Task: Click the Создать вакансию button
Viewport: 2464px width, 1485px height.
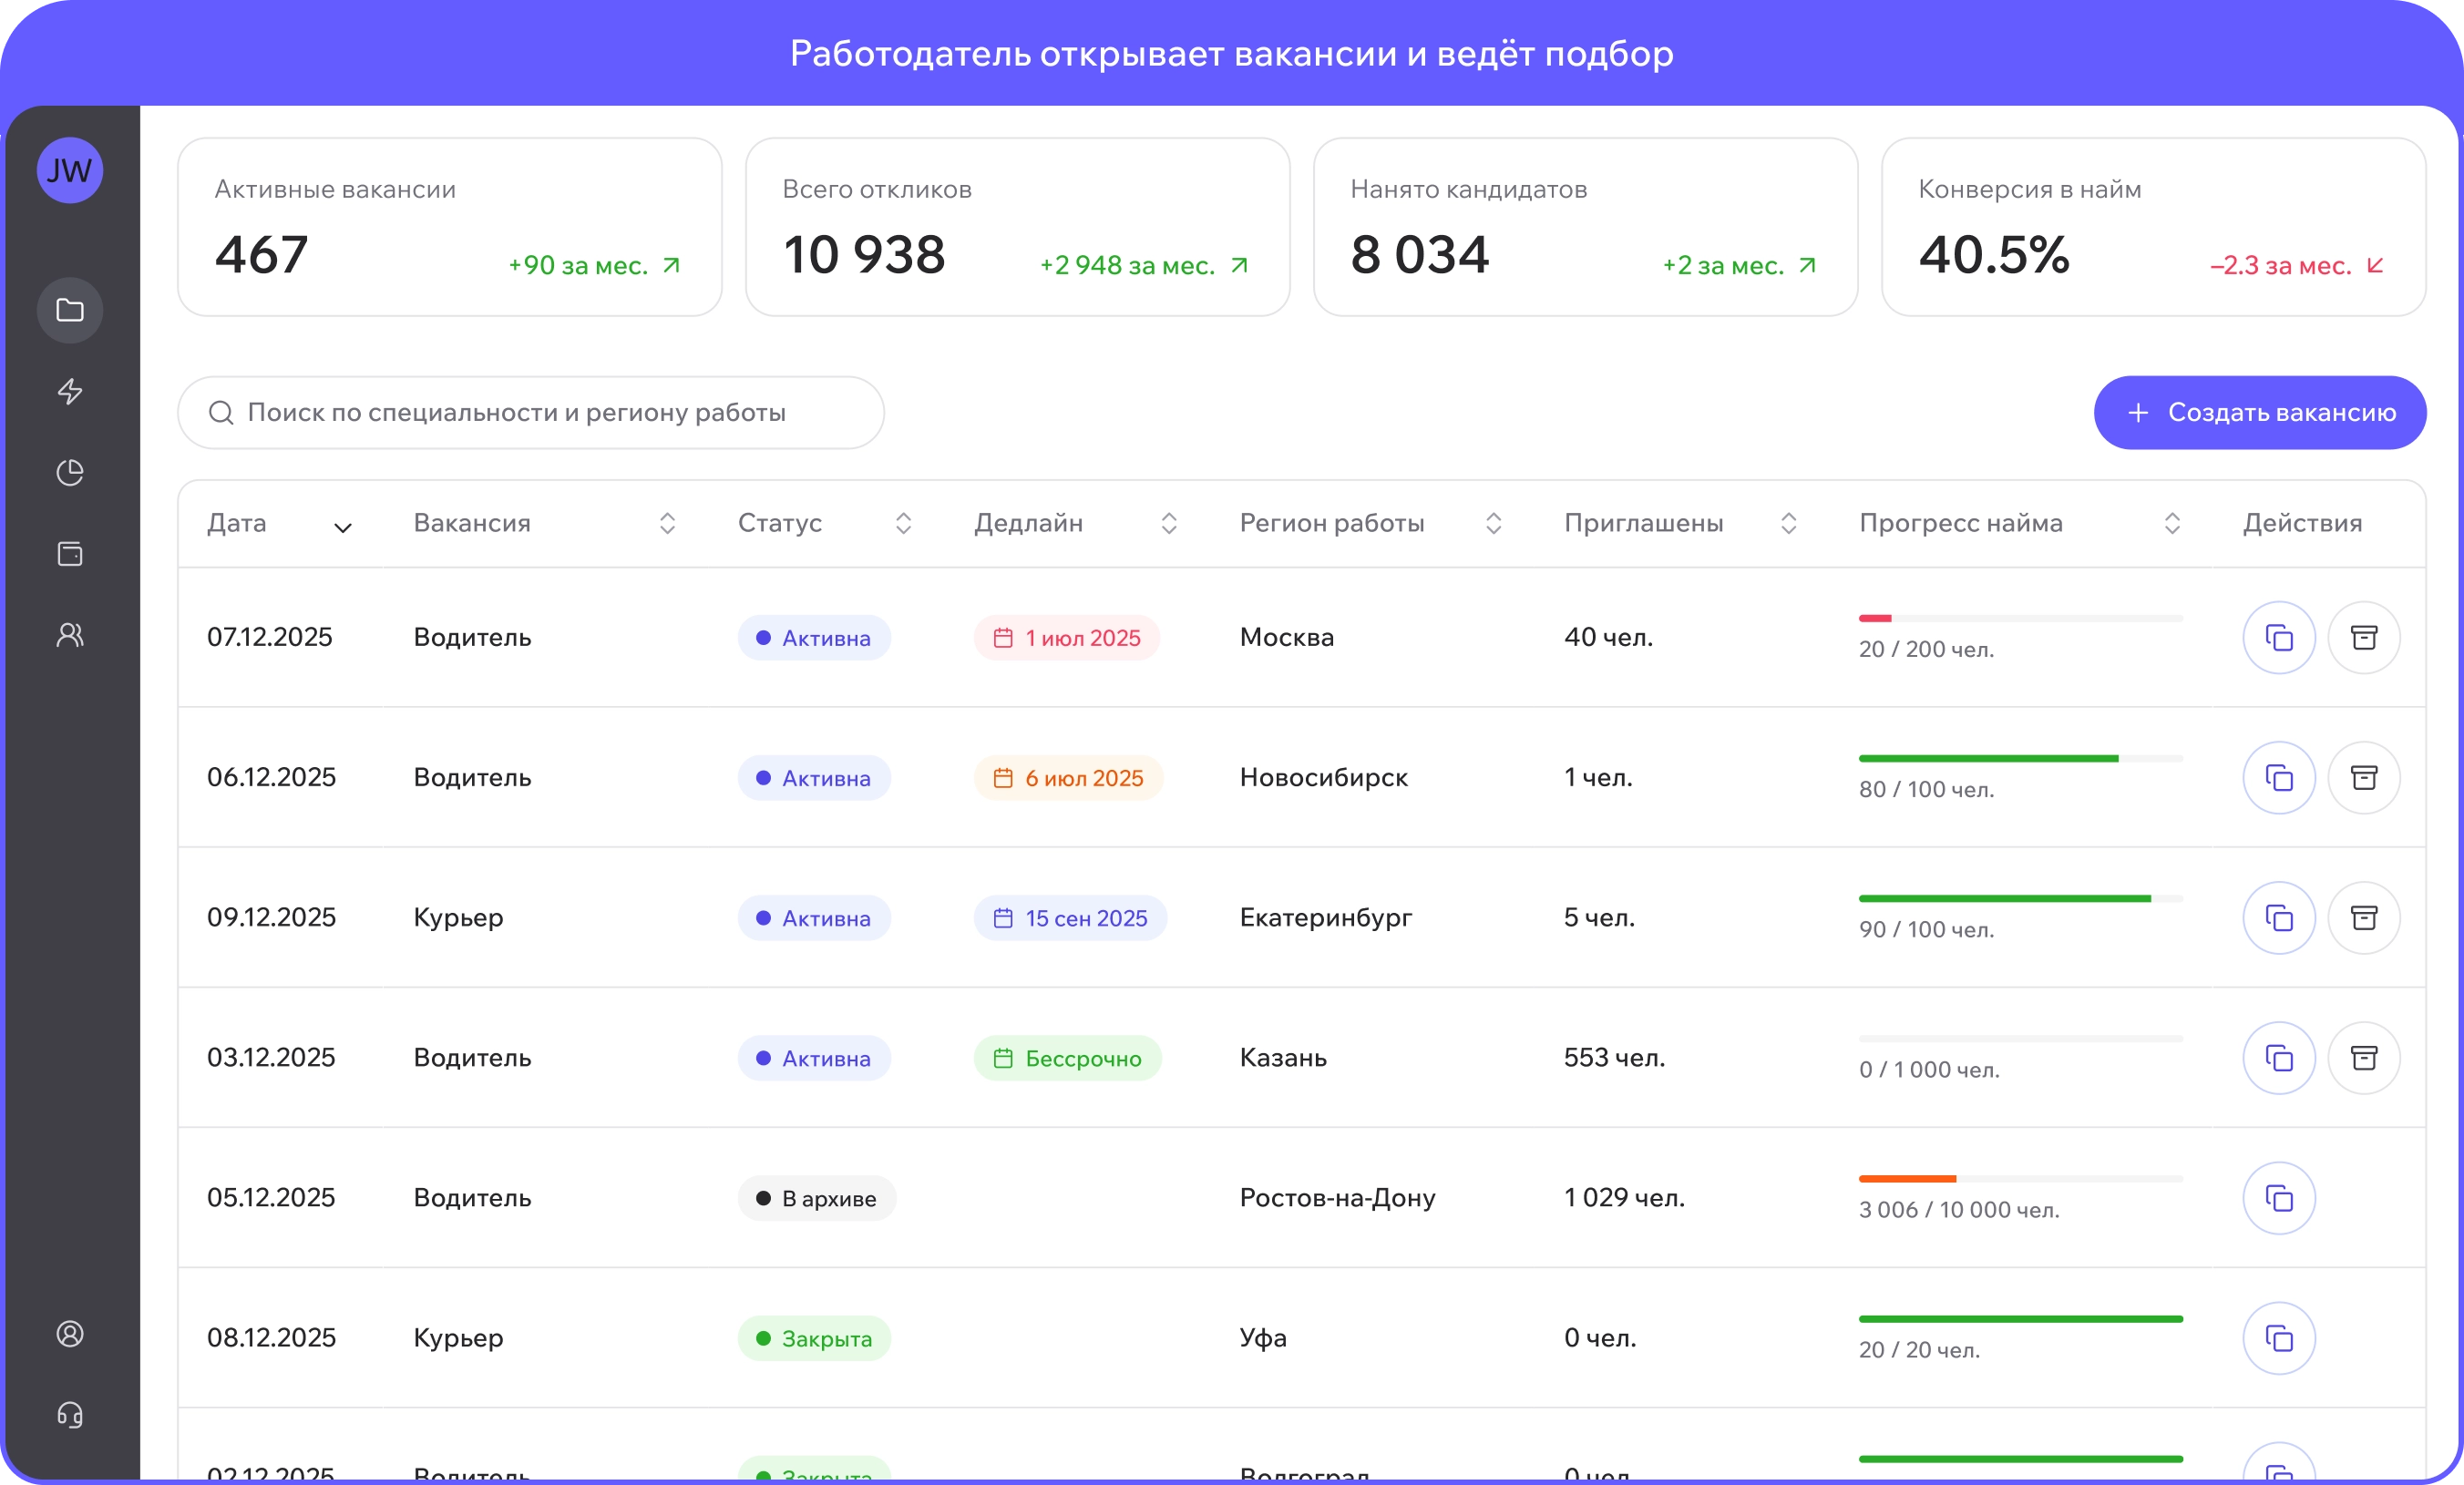Action: tap(2260, 412)
